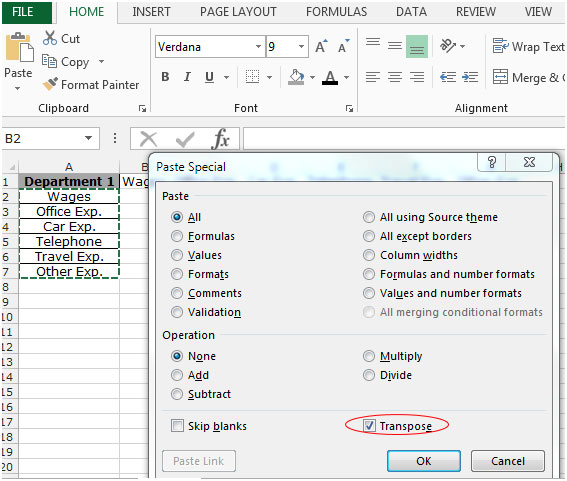Apply Italic formatting
This screenshot has height=481, width=567.
click(187, 77)
